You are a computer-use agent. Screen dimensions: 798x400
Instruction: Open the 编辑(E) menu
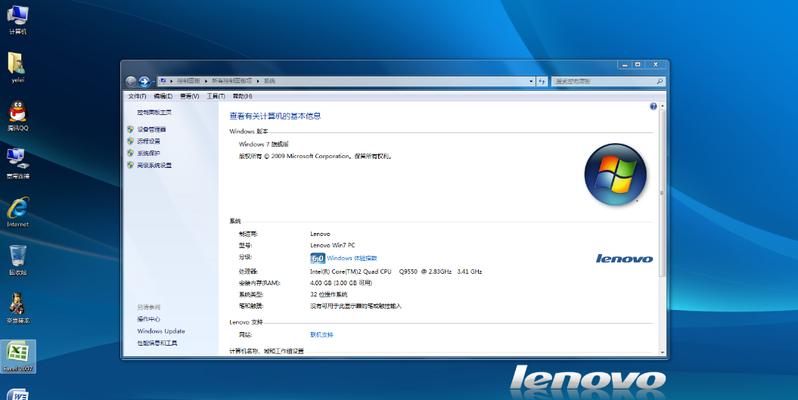[163, 96]
